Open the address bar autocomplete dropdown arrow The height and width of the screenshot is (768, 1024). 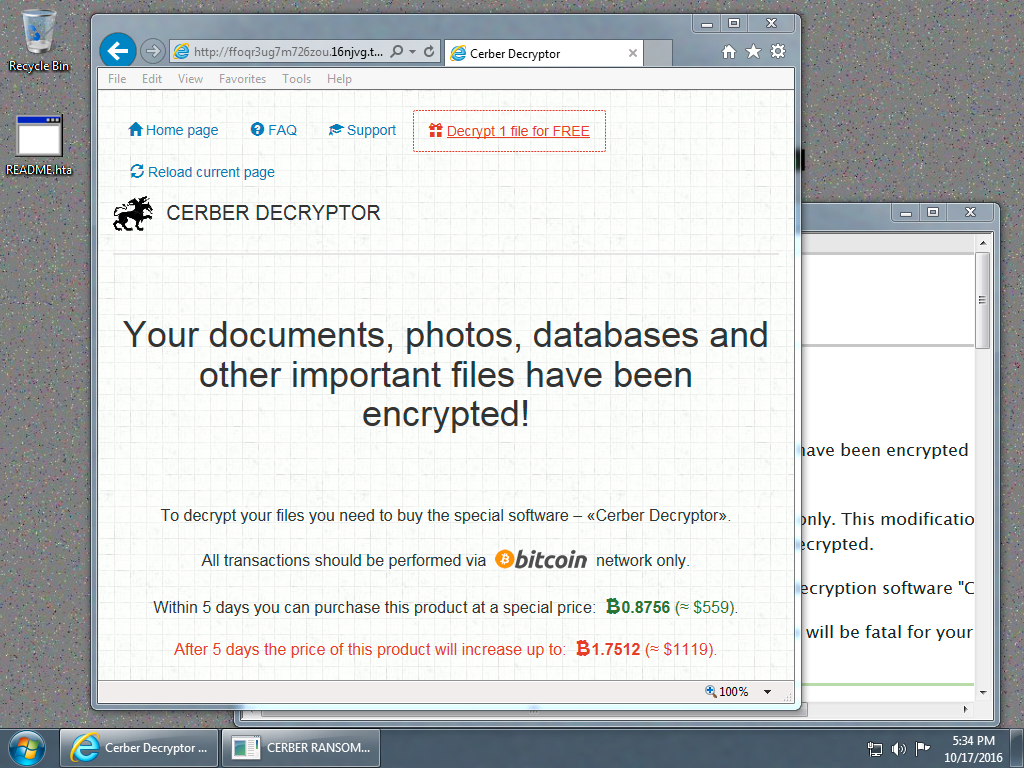(x=413, y=52)
